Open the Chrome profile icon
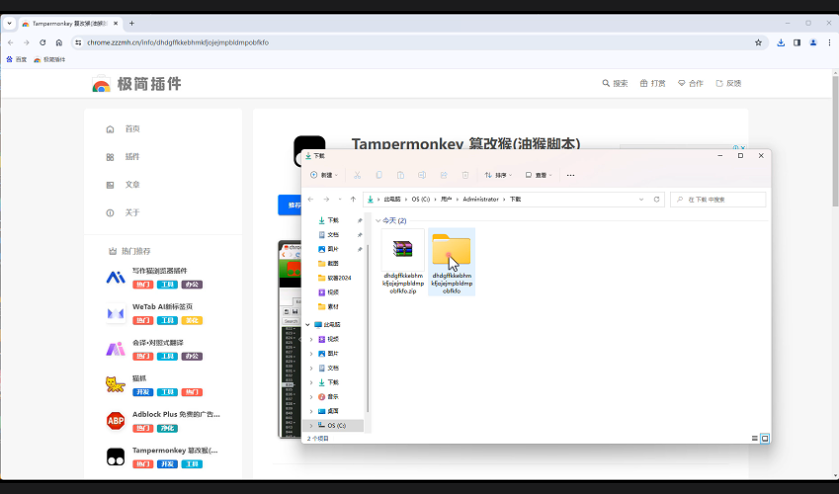 [x=813, y=42]
